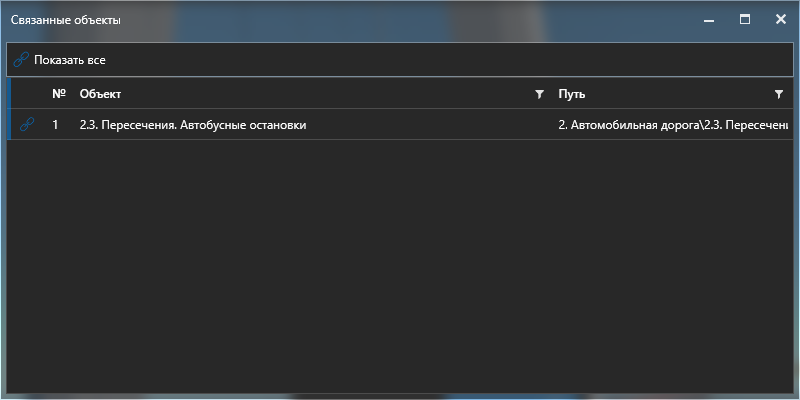Click the link icon beside Показать все

tap(21, 60)
